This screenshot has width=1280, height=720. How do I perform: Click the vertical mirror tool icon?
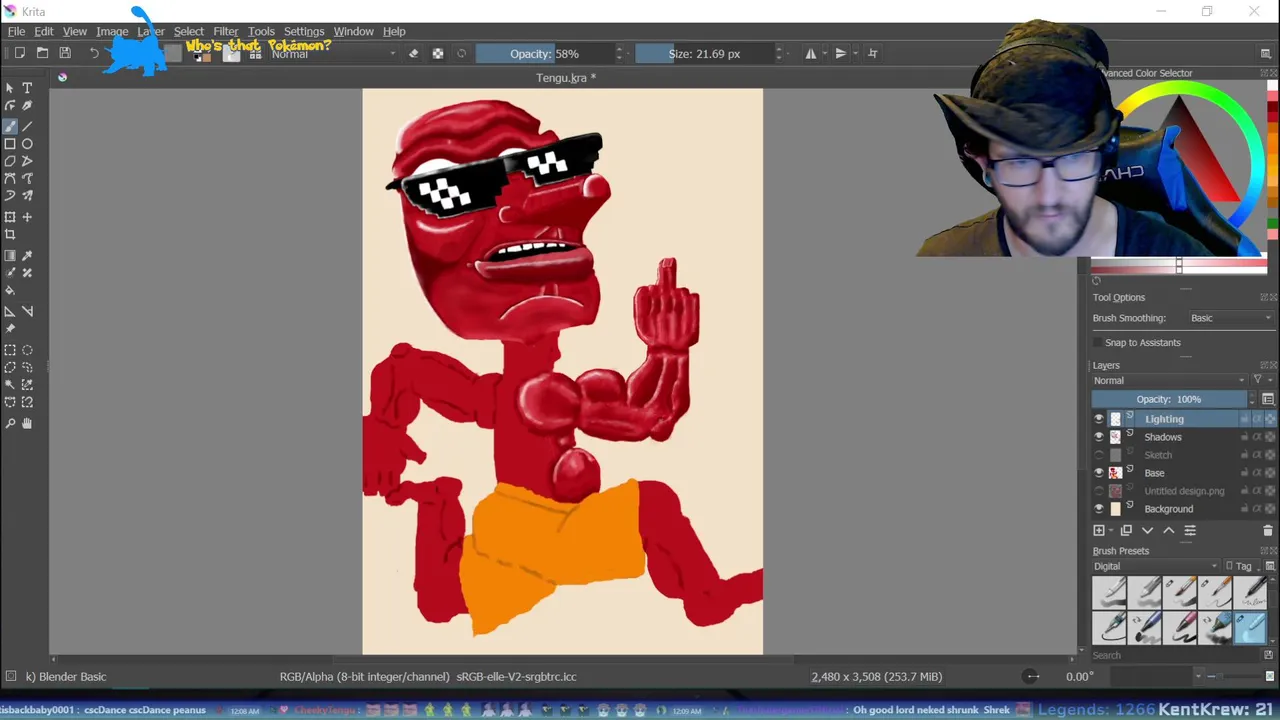(841, 53)
